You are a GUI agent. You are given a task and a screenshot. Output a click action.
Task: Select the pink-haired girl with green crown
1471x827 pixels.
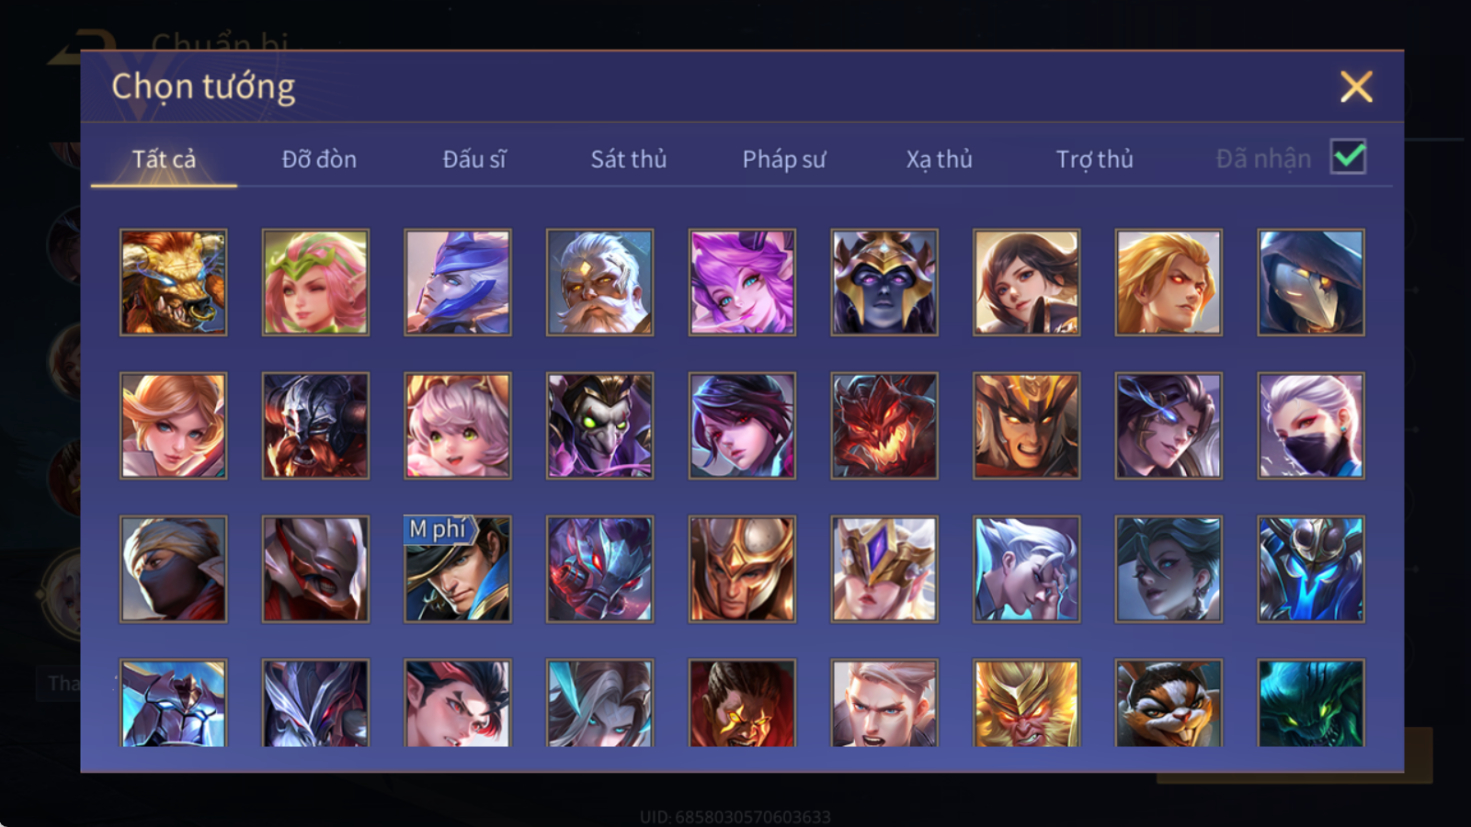[316, 282]
